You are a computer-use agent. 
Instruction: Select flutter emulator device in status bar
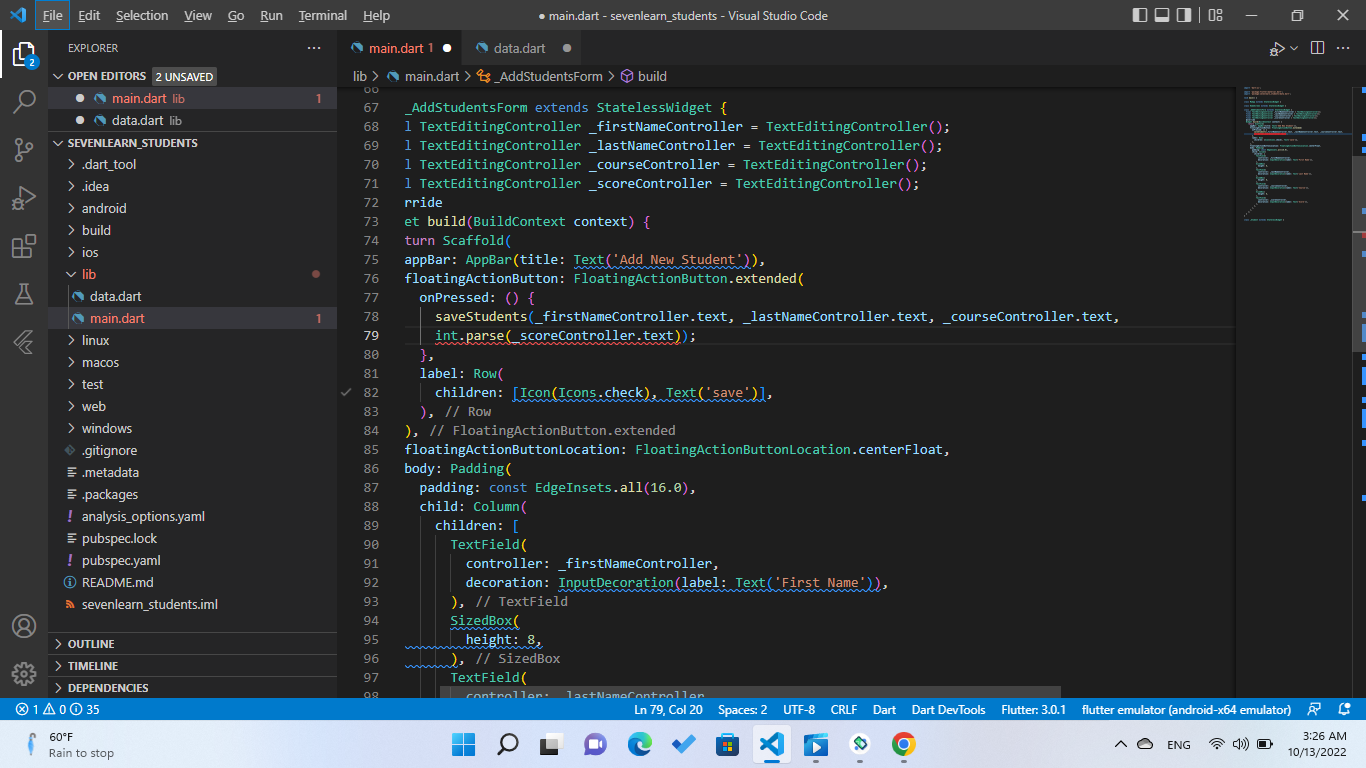(x=1186, y=709)
